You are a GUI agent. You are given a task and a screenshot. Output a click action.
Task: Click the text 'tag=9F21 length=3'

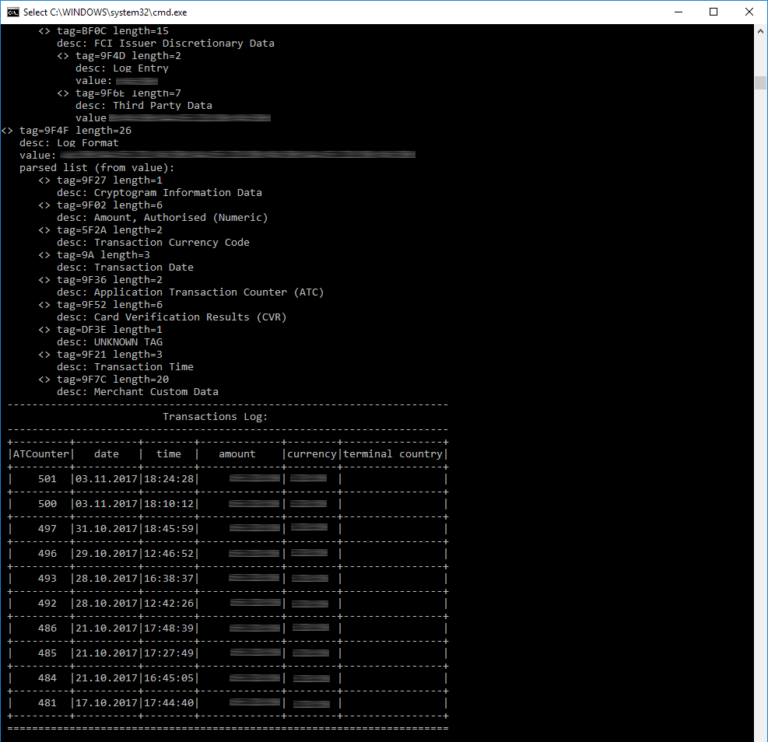(110, 355)
